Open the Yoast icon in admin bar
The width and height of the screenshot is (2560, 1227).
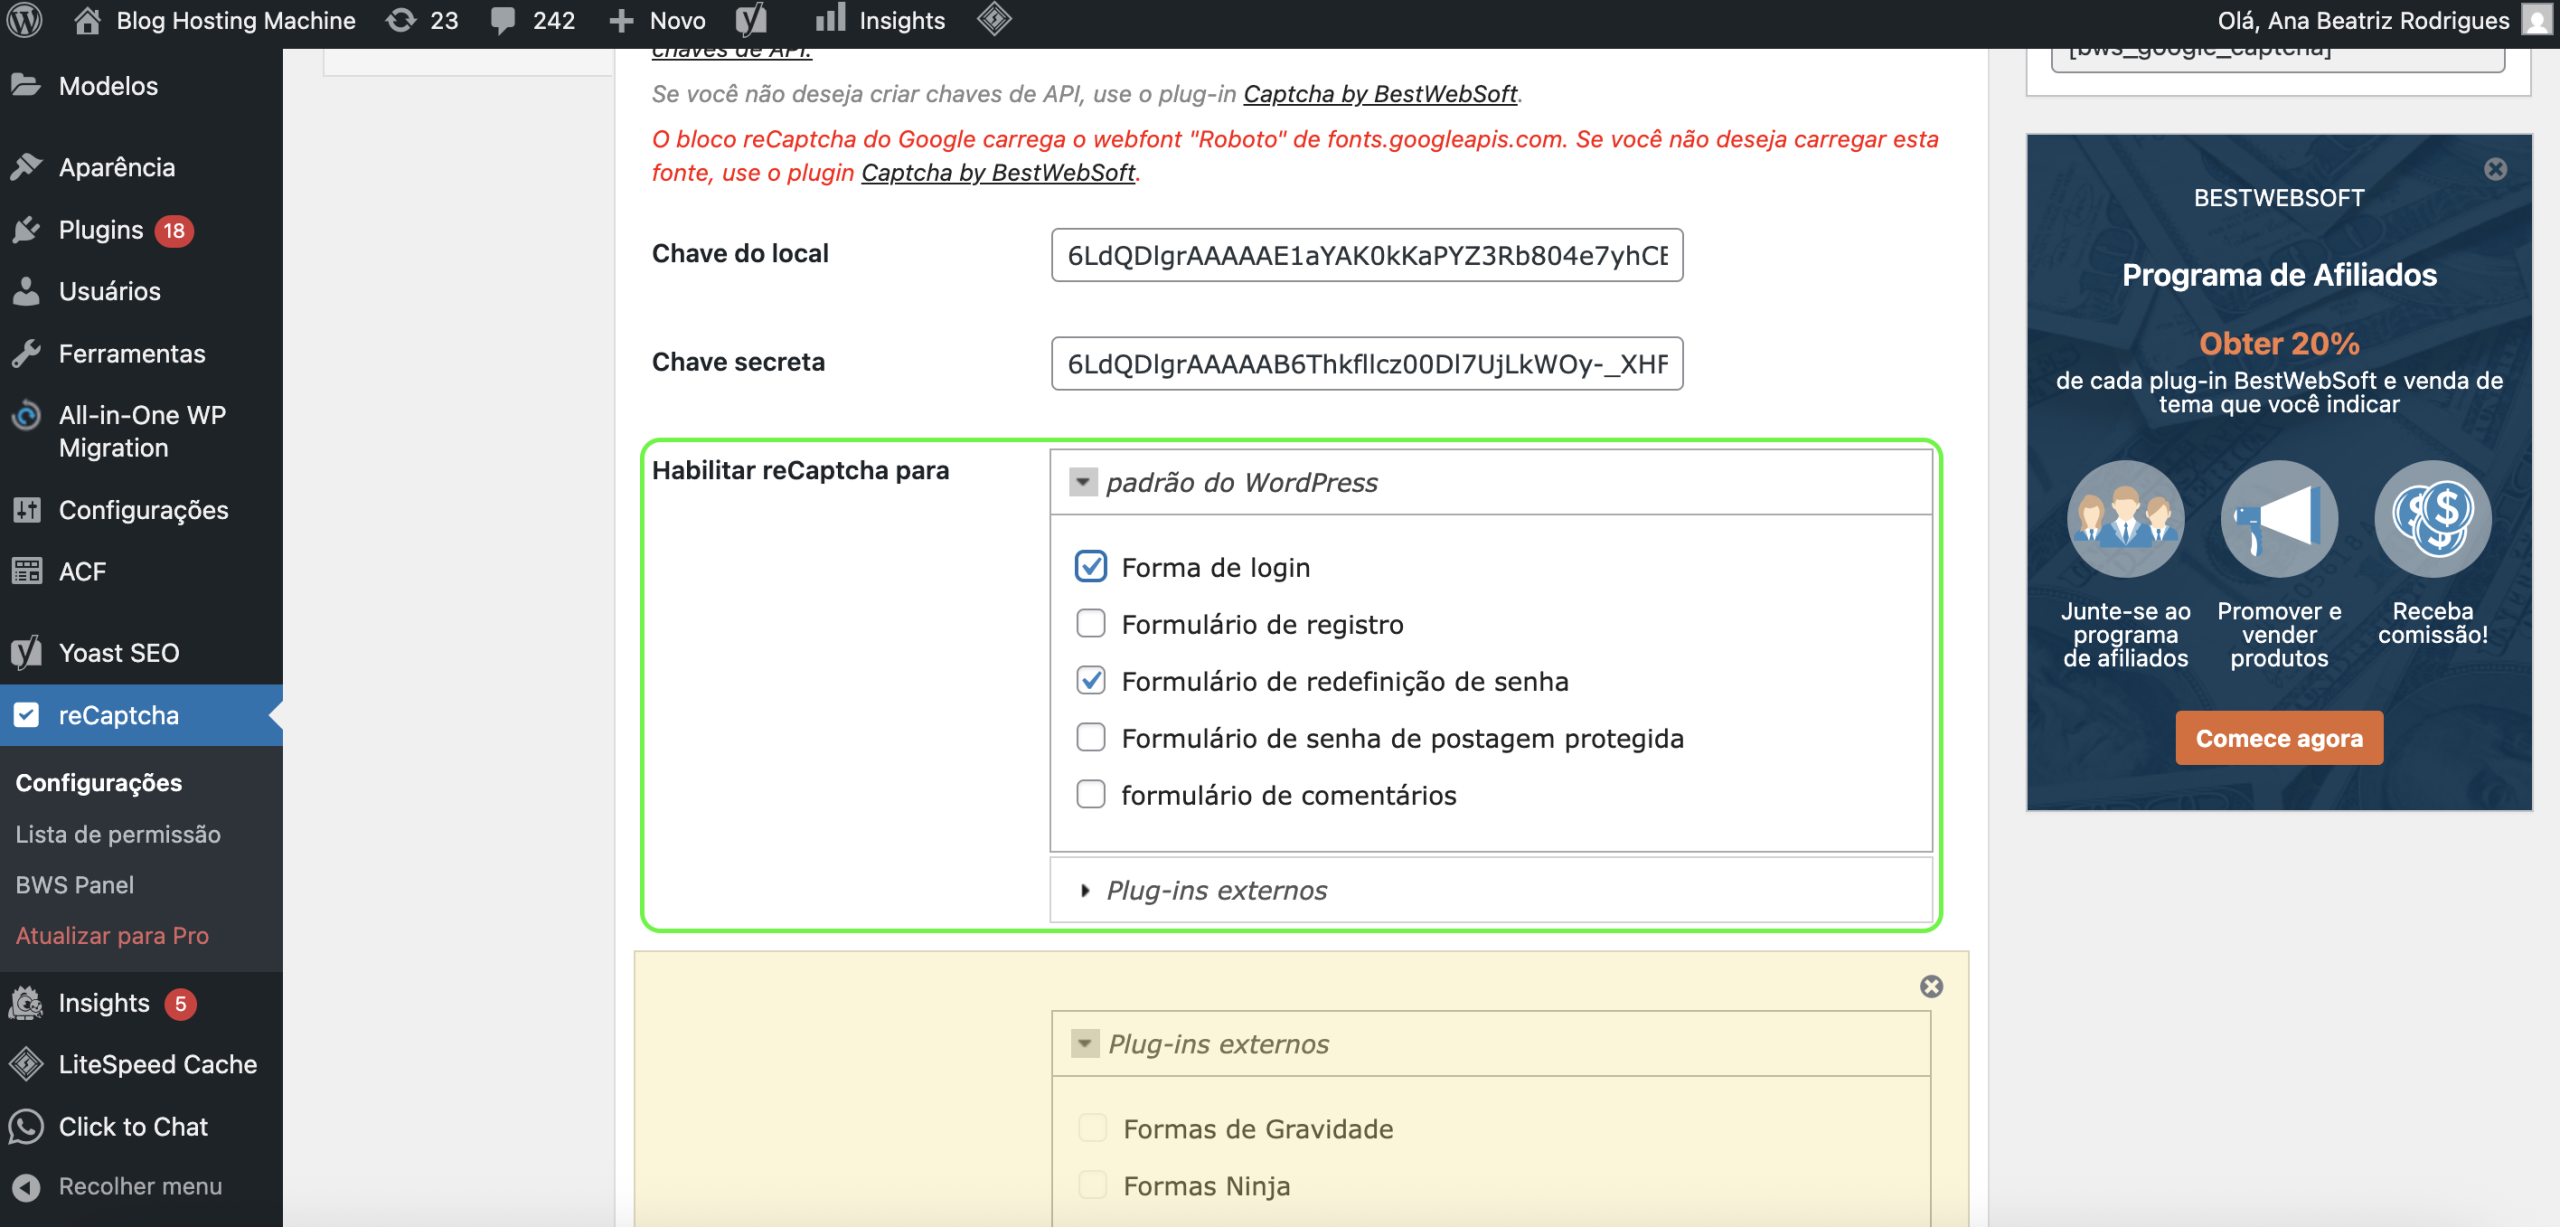click(751, 20)
